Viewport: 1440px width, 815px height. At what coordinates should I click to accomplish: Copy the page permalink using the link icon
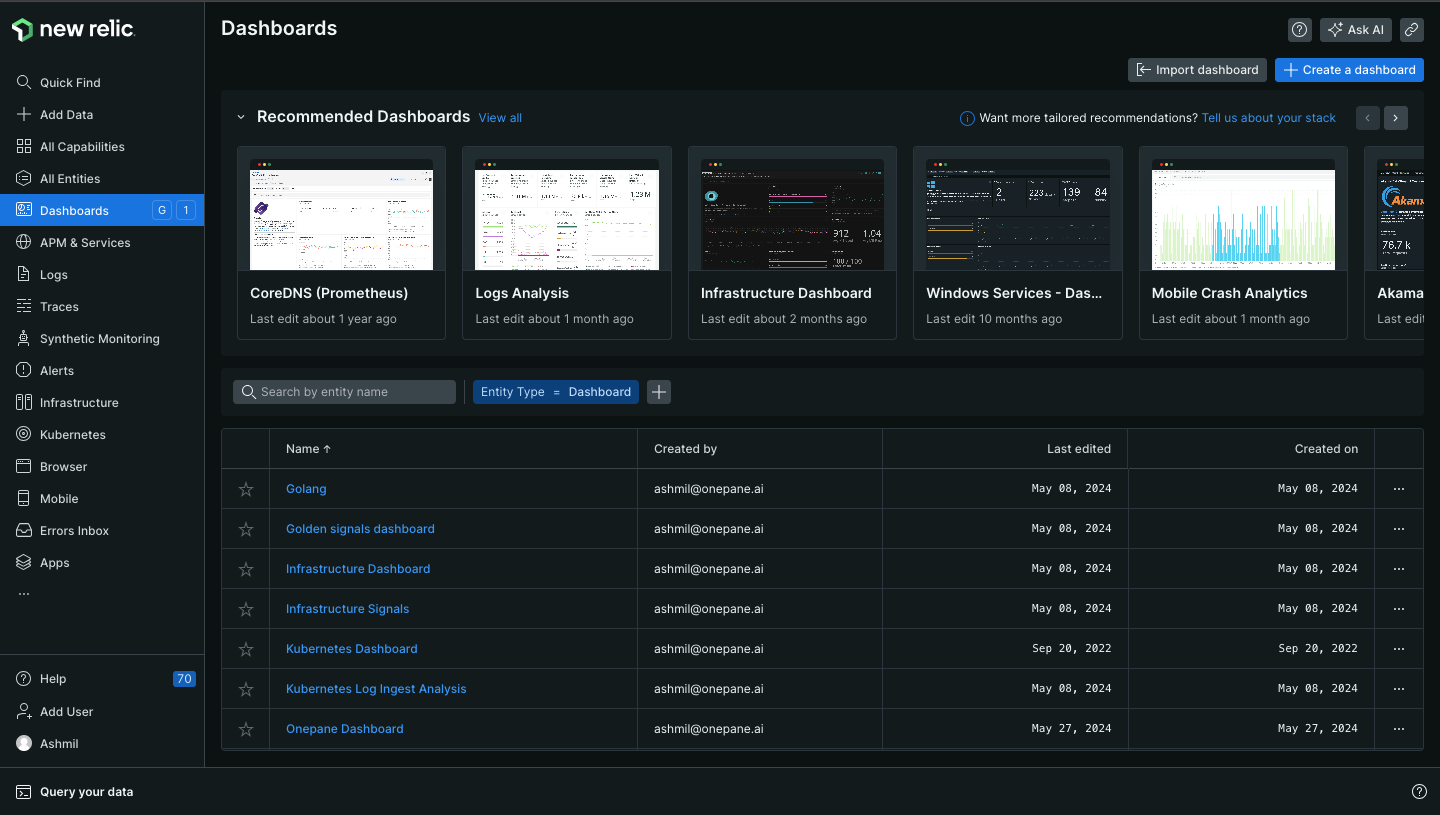pos(1412,30)
